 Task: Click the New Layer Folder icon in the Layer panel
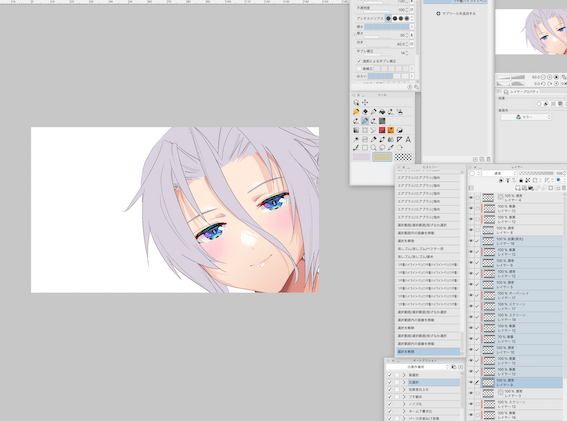[531, 188]
